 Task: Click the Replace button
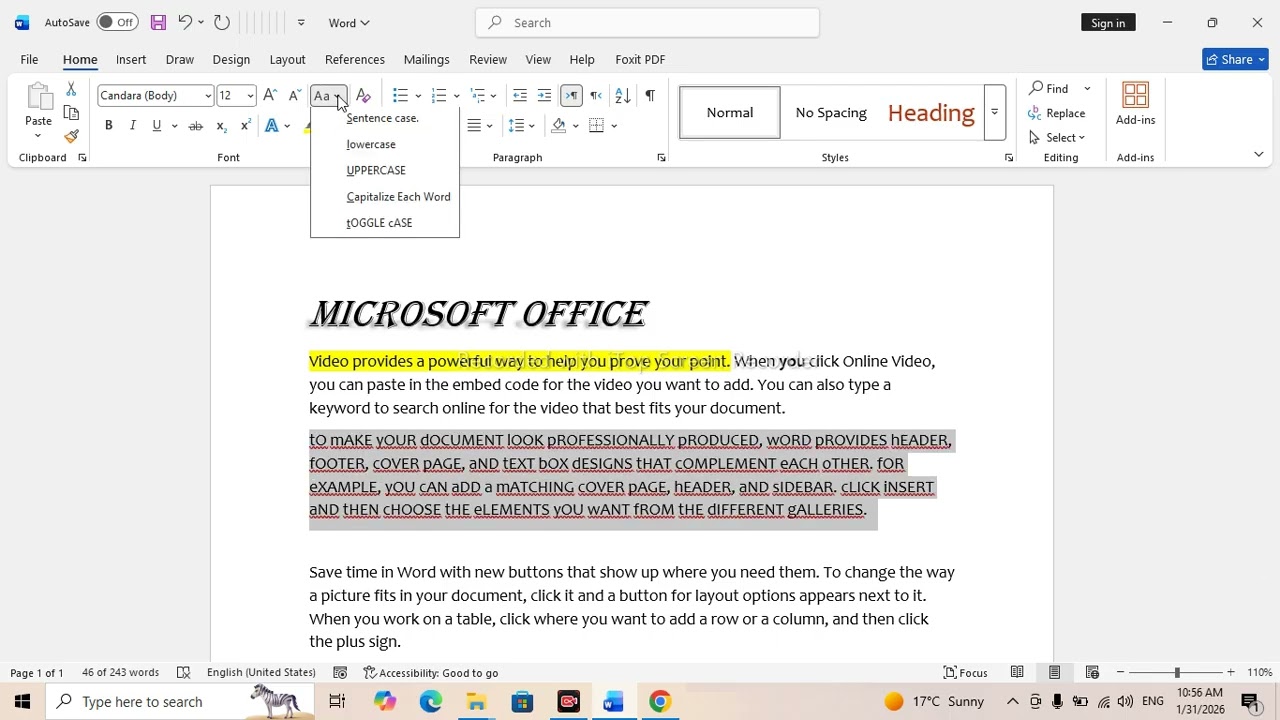coord(1058,113)
